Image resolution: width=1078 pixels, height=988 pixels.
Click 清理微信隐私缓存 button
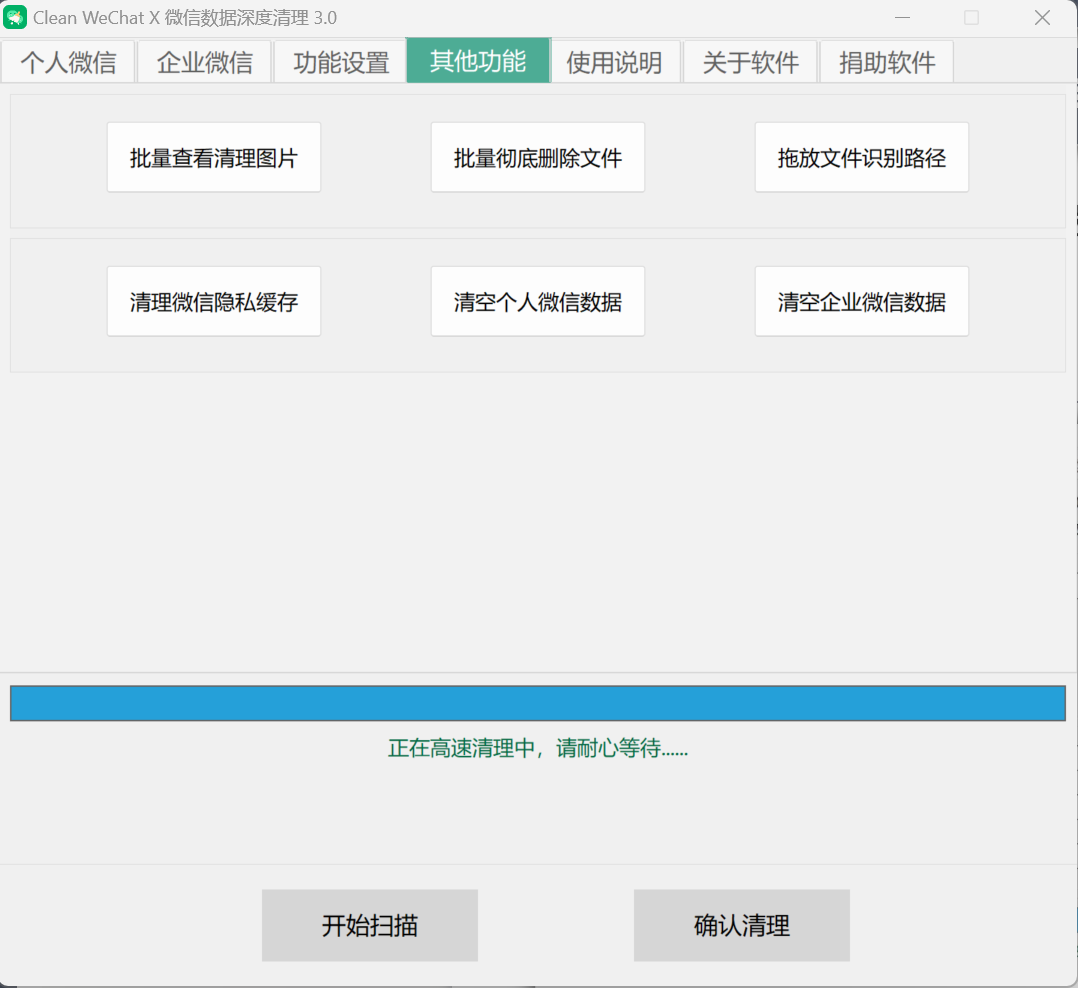214,301
